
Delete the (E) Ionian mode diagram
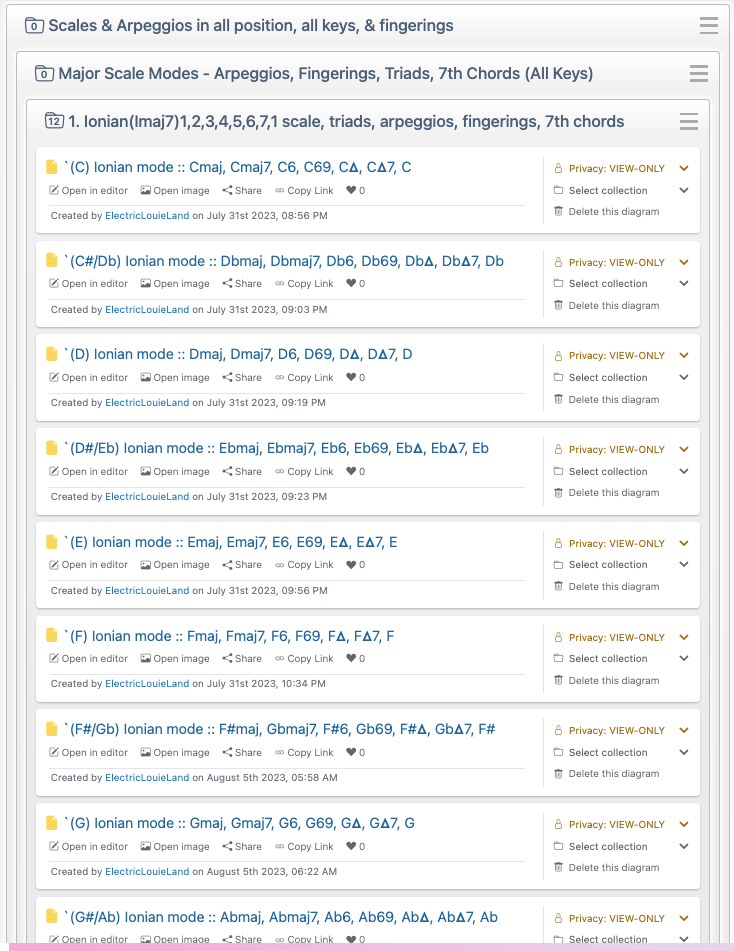(x=607, y=586)
